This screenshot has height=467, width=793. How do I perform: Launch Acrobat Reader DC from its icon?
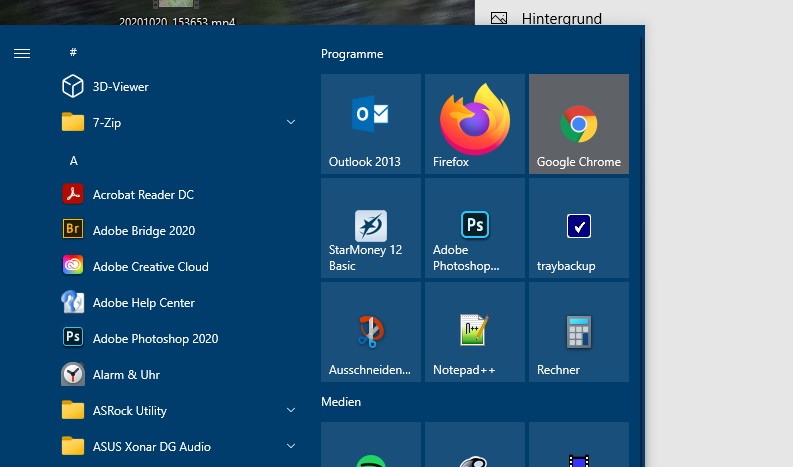(x=73, y=194)
